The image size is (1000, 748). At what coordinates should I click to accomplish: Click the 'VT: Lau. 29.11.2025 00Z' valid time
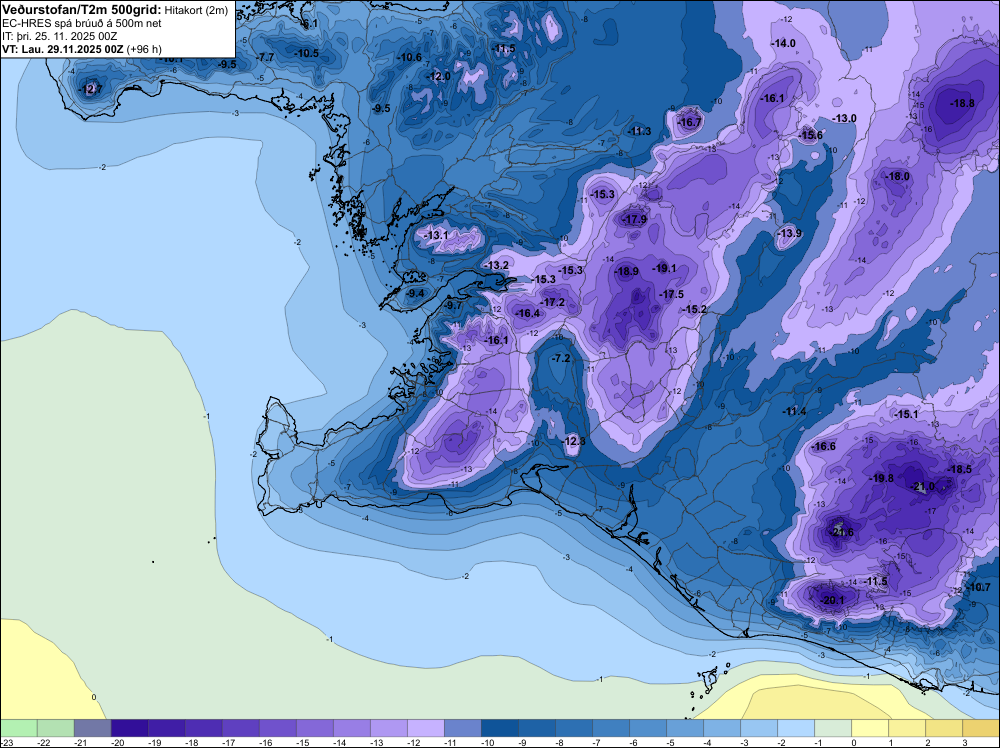[x=63, y=49]
